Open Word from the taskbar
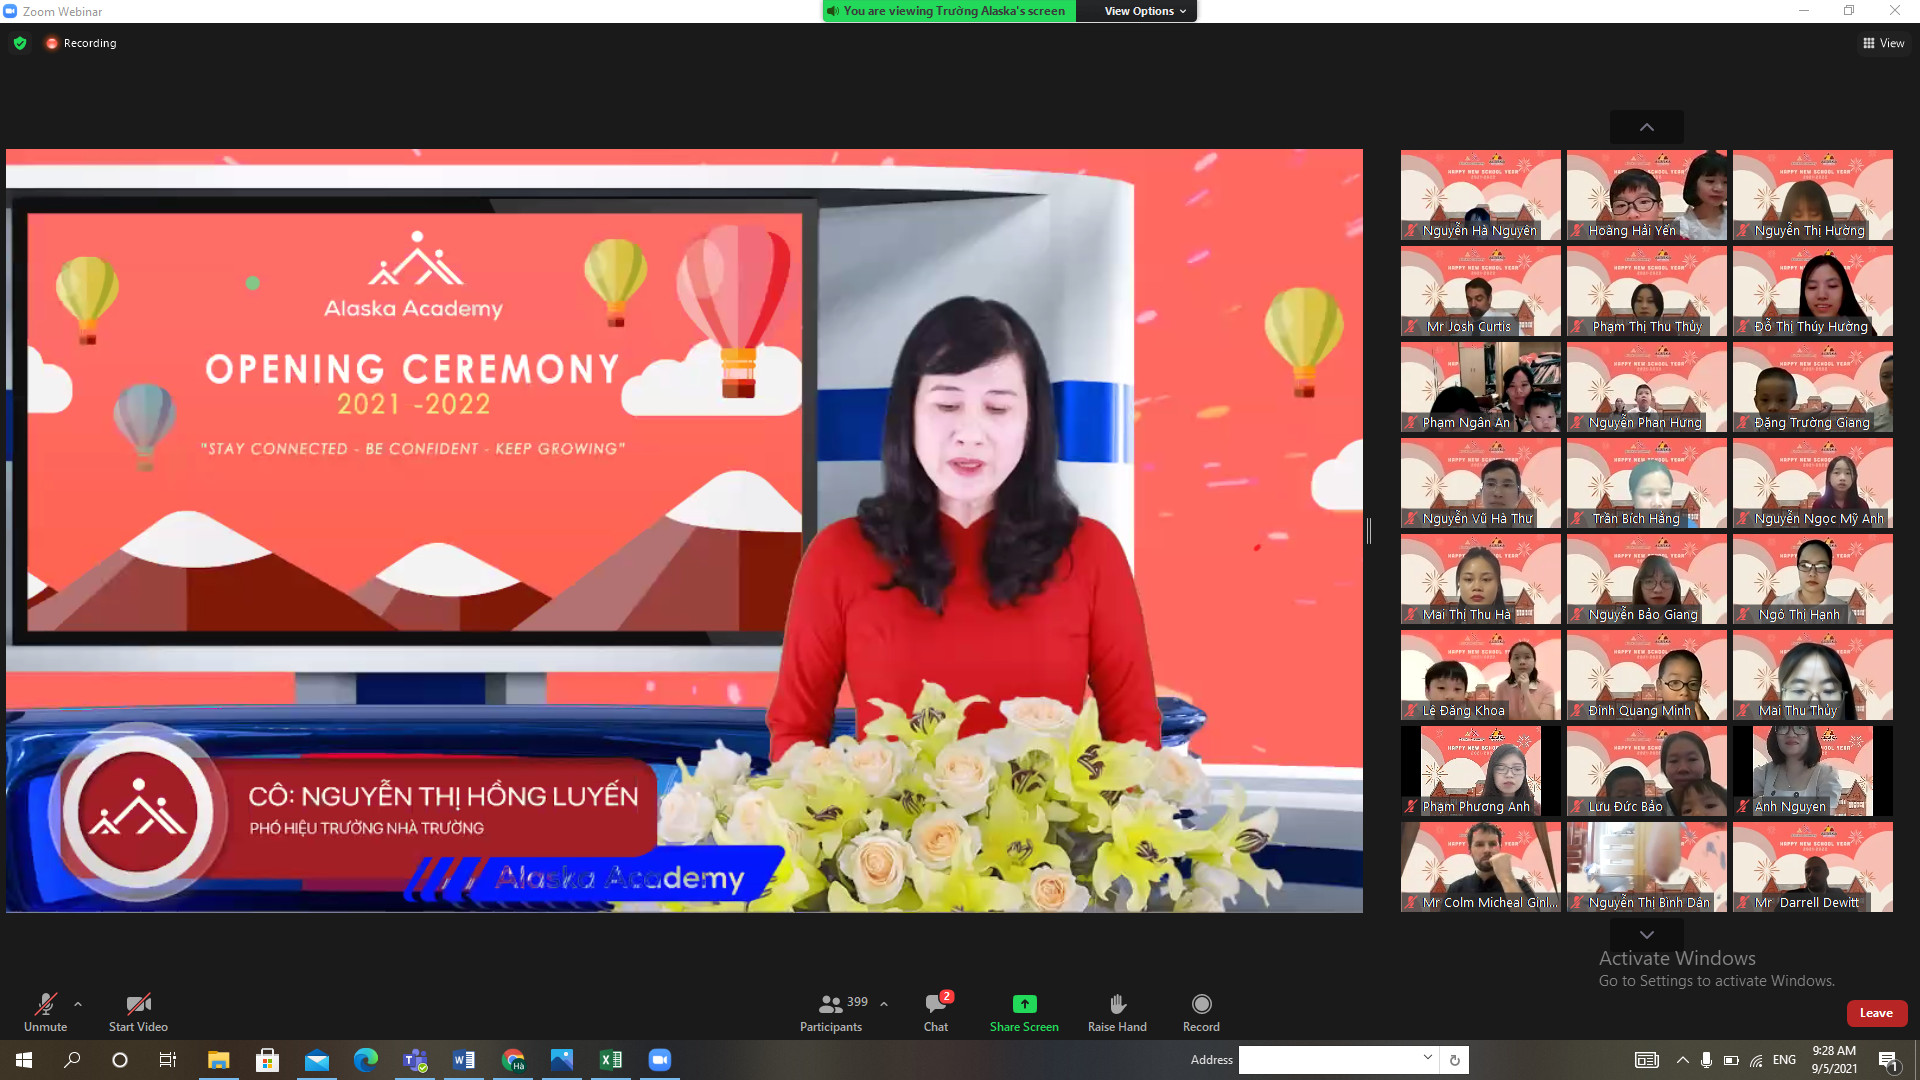This screenshot has width=1920, height=1080. pos(463,1060)
